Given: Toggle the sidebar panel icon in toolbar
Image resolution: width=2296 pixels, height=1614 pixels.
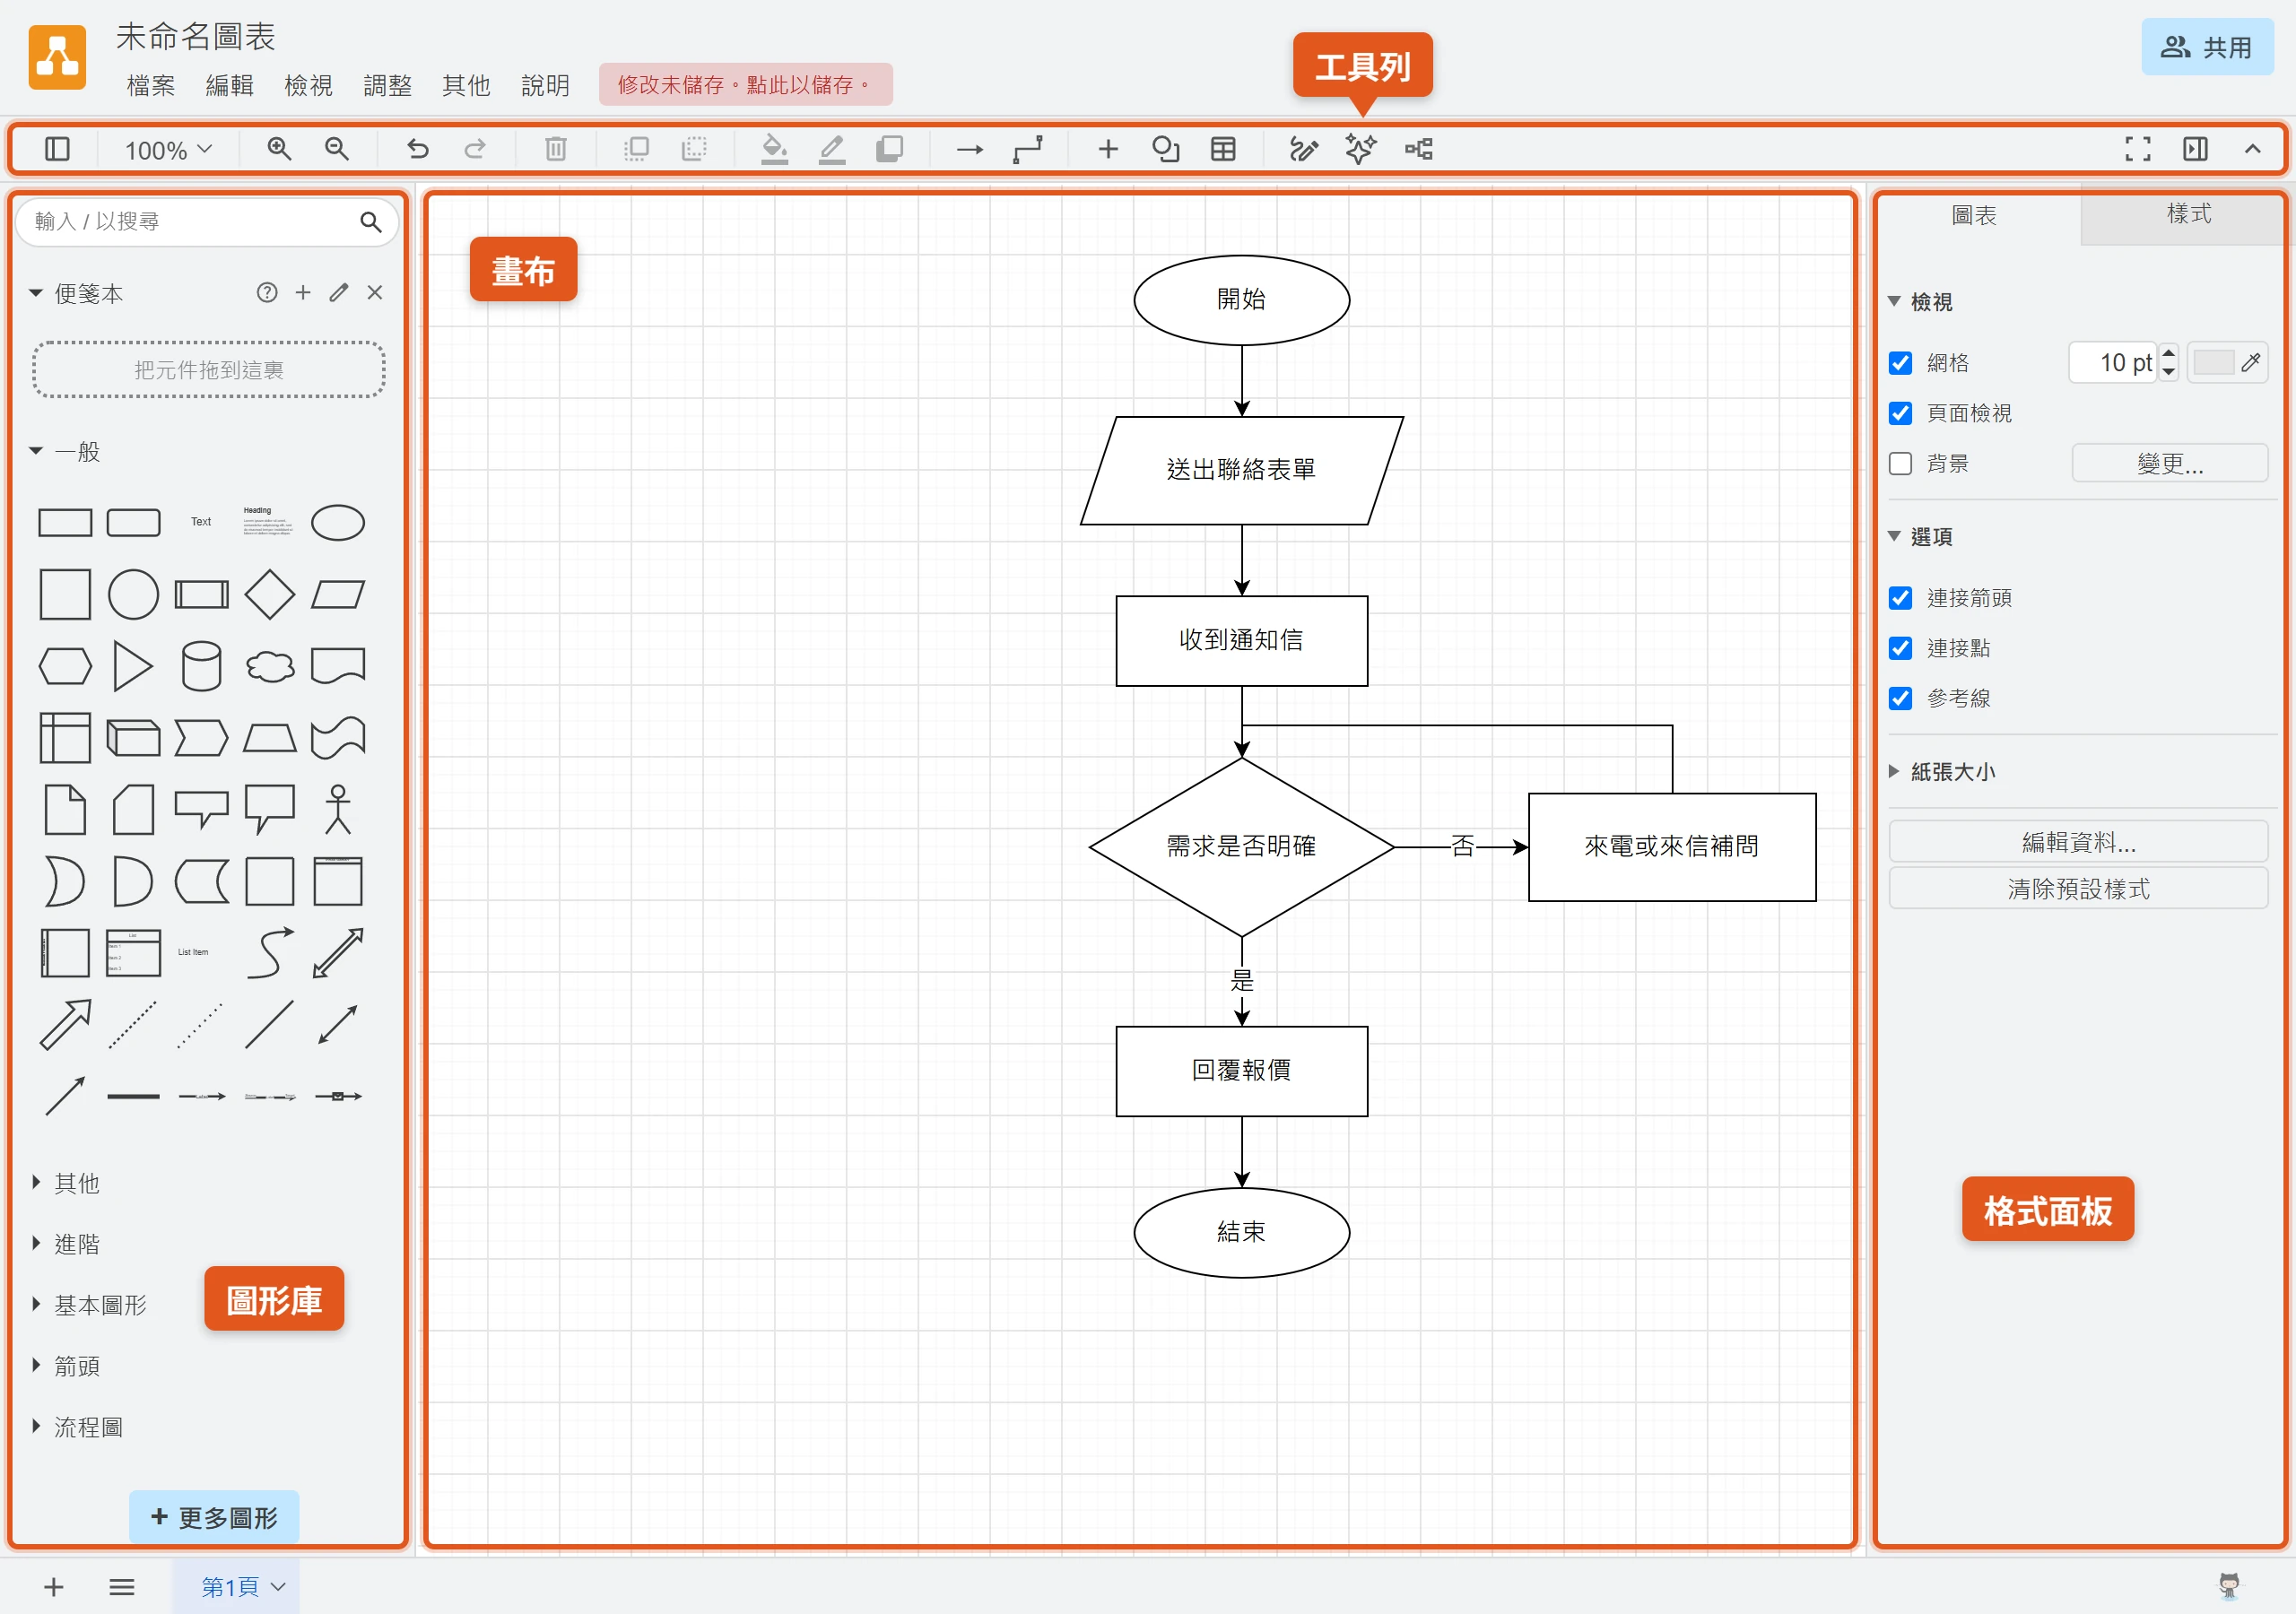Looking at the screenshot, I should click(57, 149).
